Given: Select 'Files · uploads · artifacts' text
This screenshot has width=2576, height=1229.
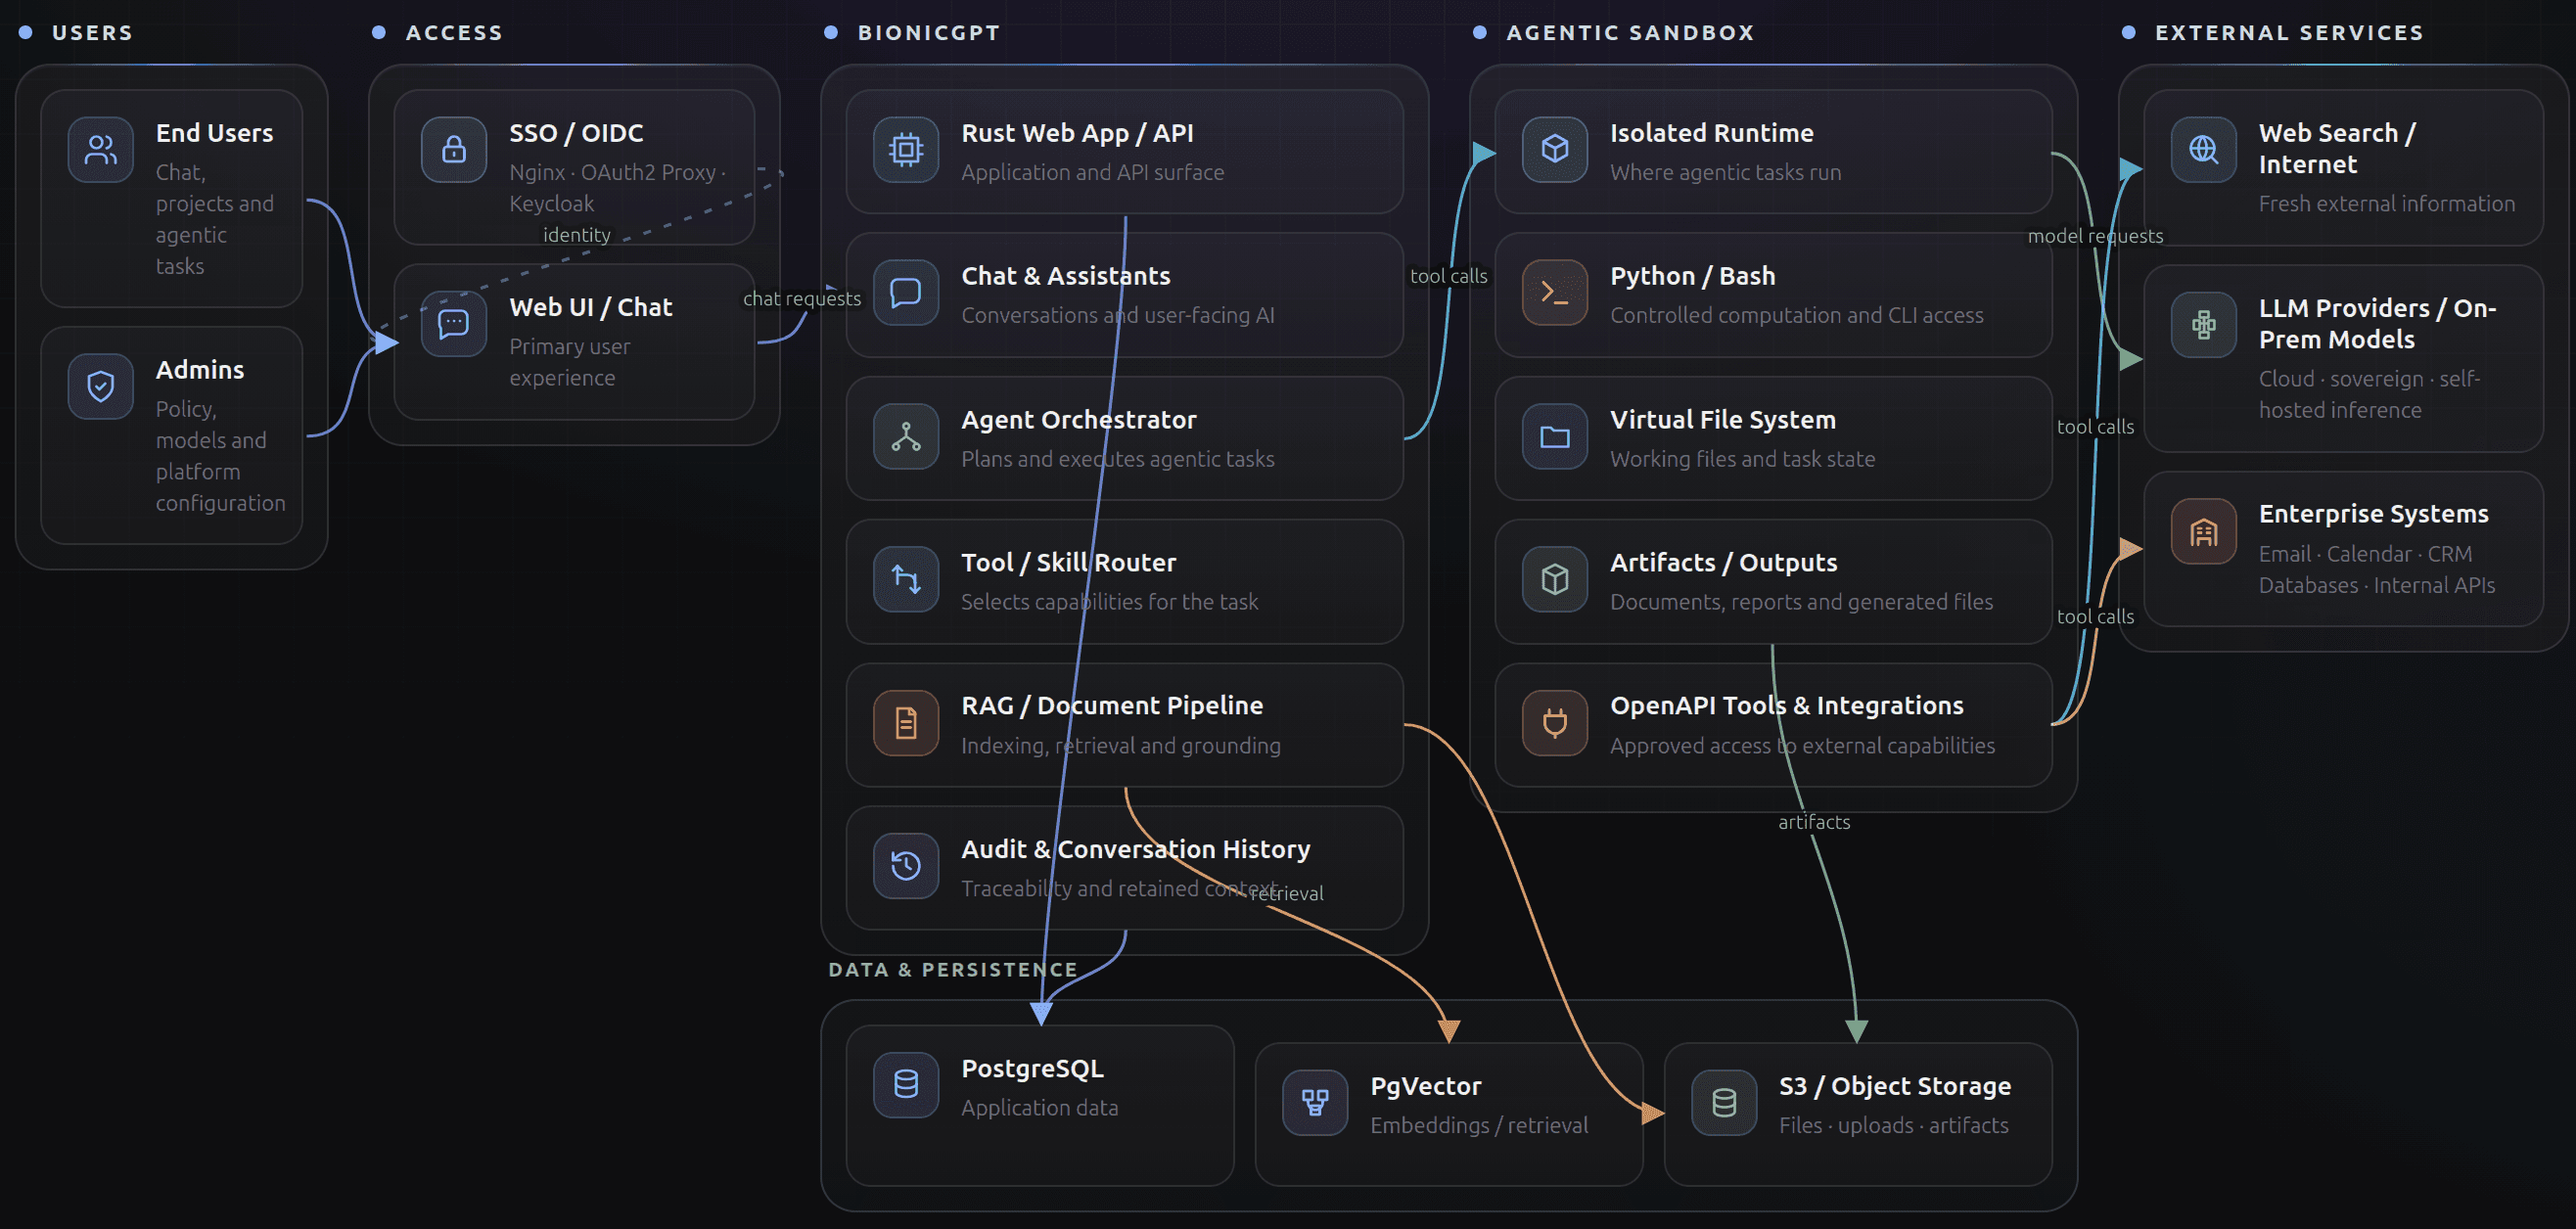Looking at the screenshot, I should click(1893, 1125).
